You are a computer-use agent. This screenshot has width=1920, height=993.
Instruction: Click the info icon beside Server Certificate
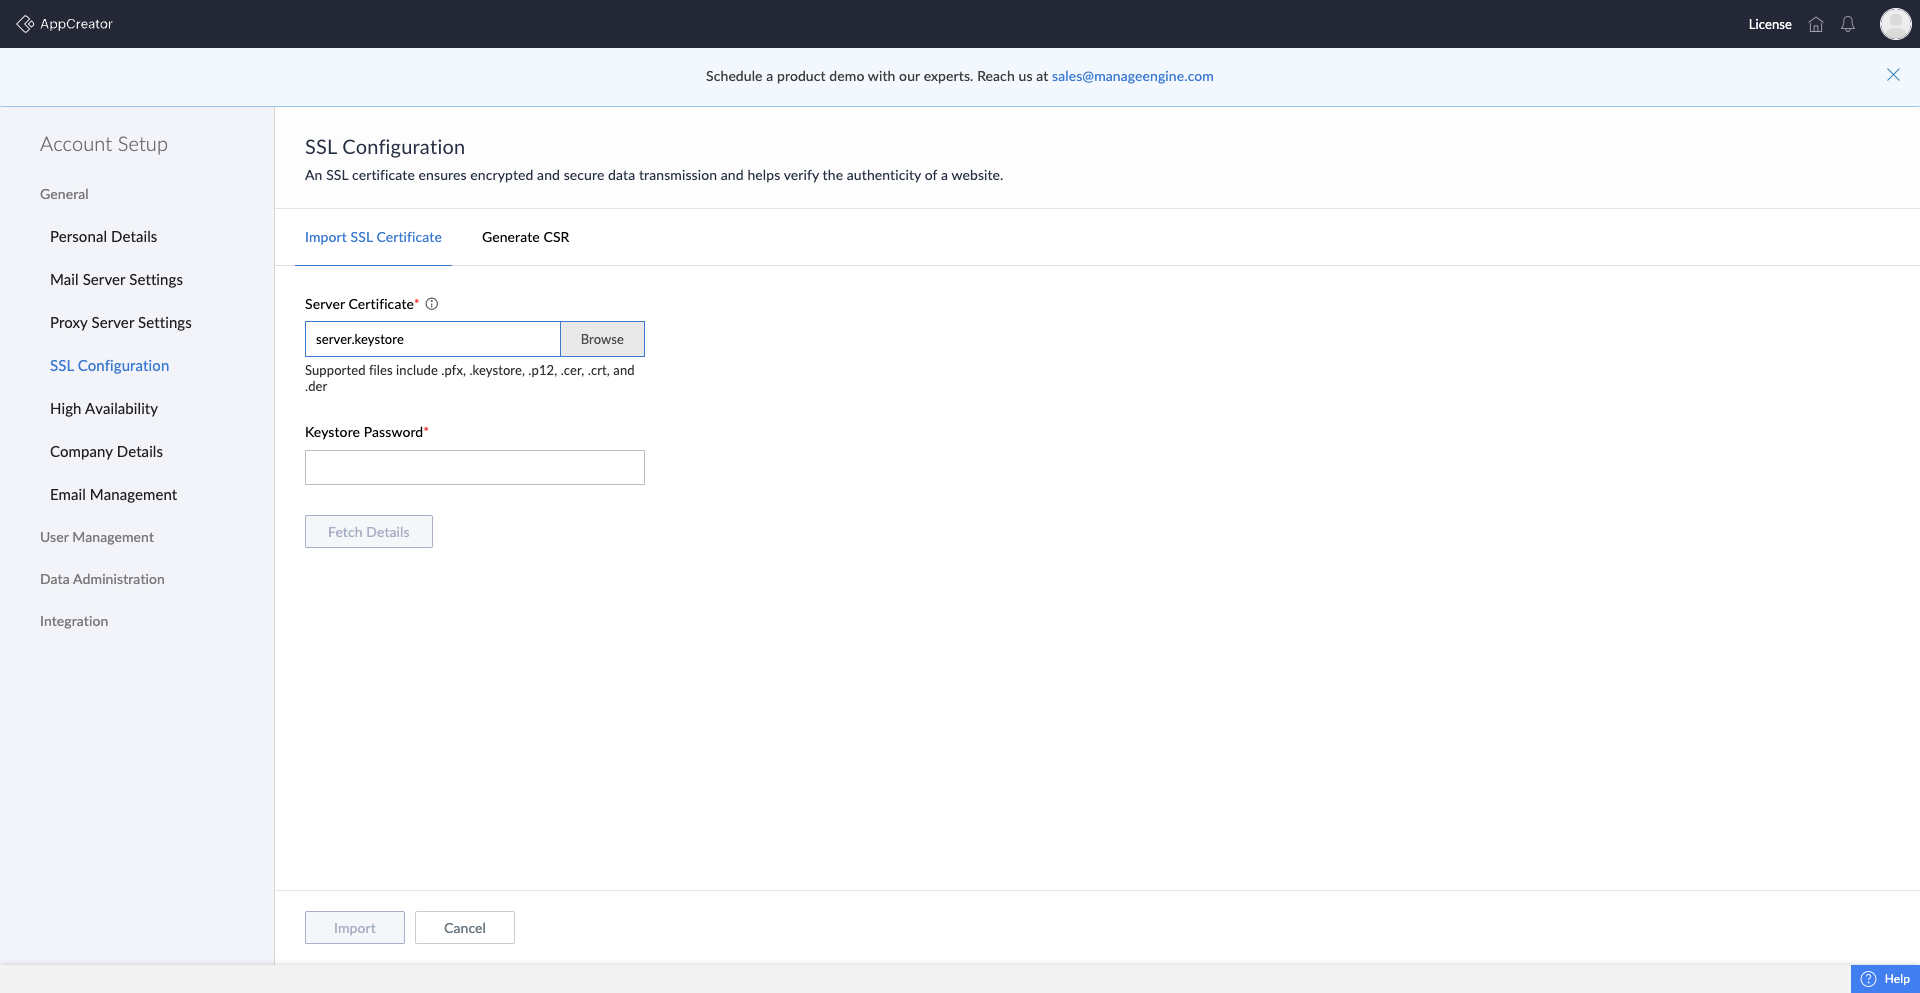(x=432, y=304)
